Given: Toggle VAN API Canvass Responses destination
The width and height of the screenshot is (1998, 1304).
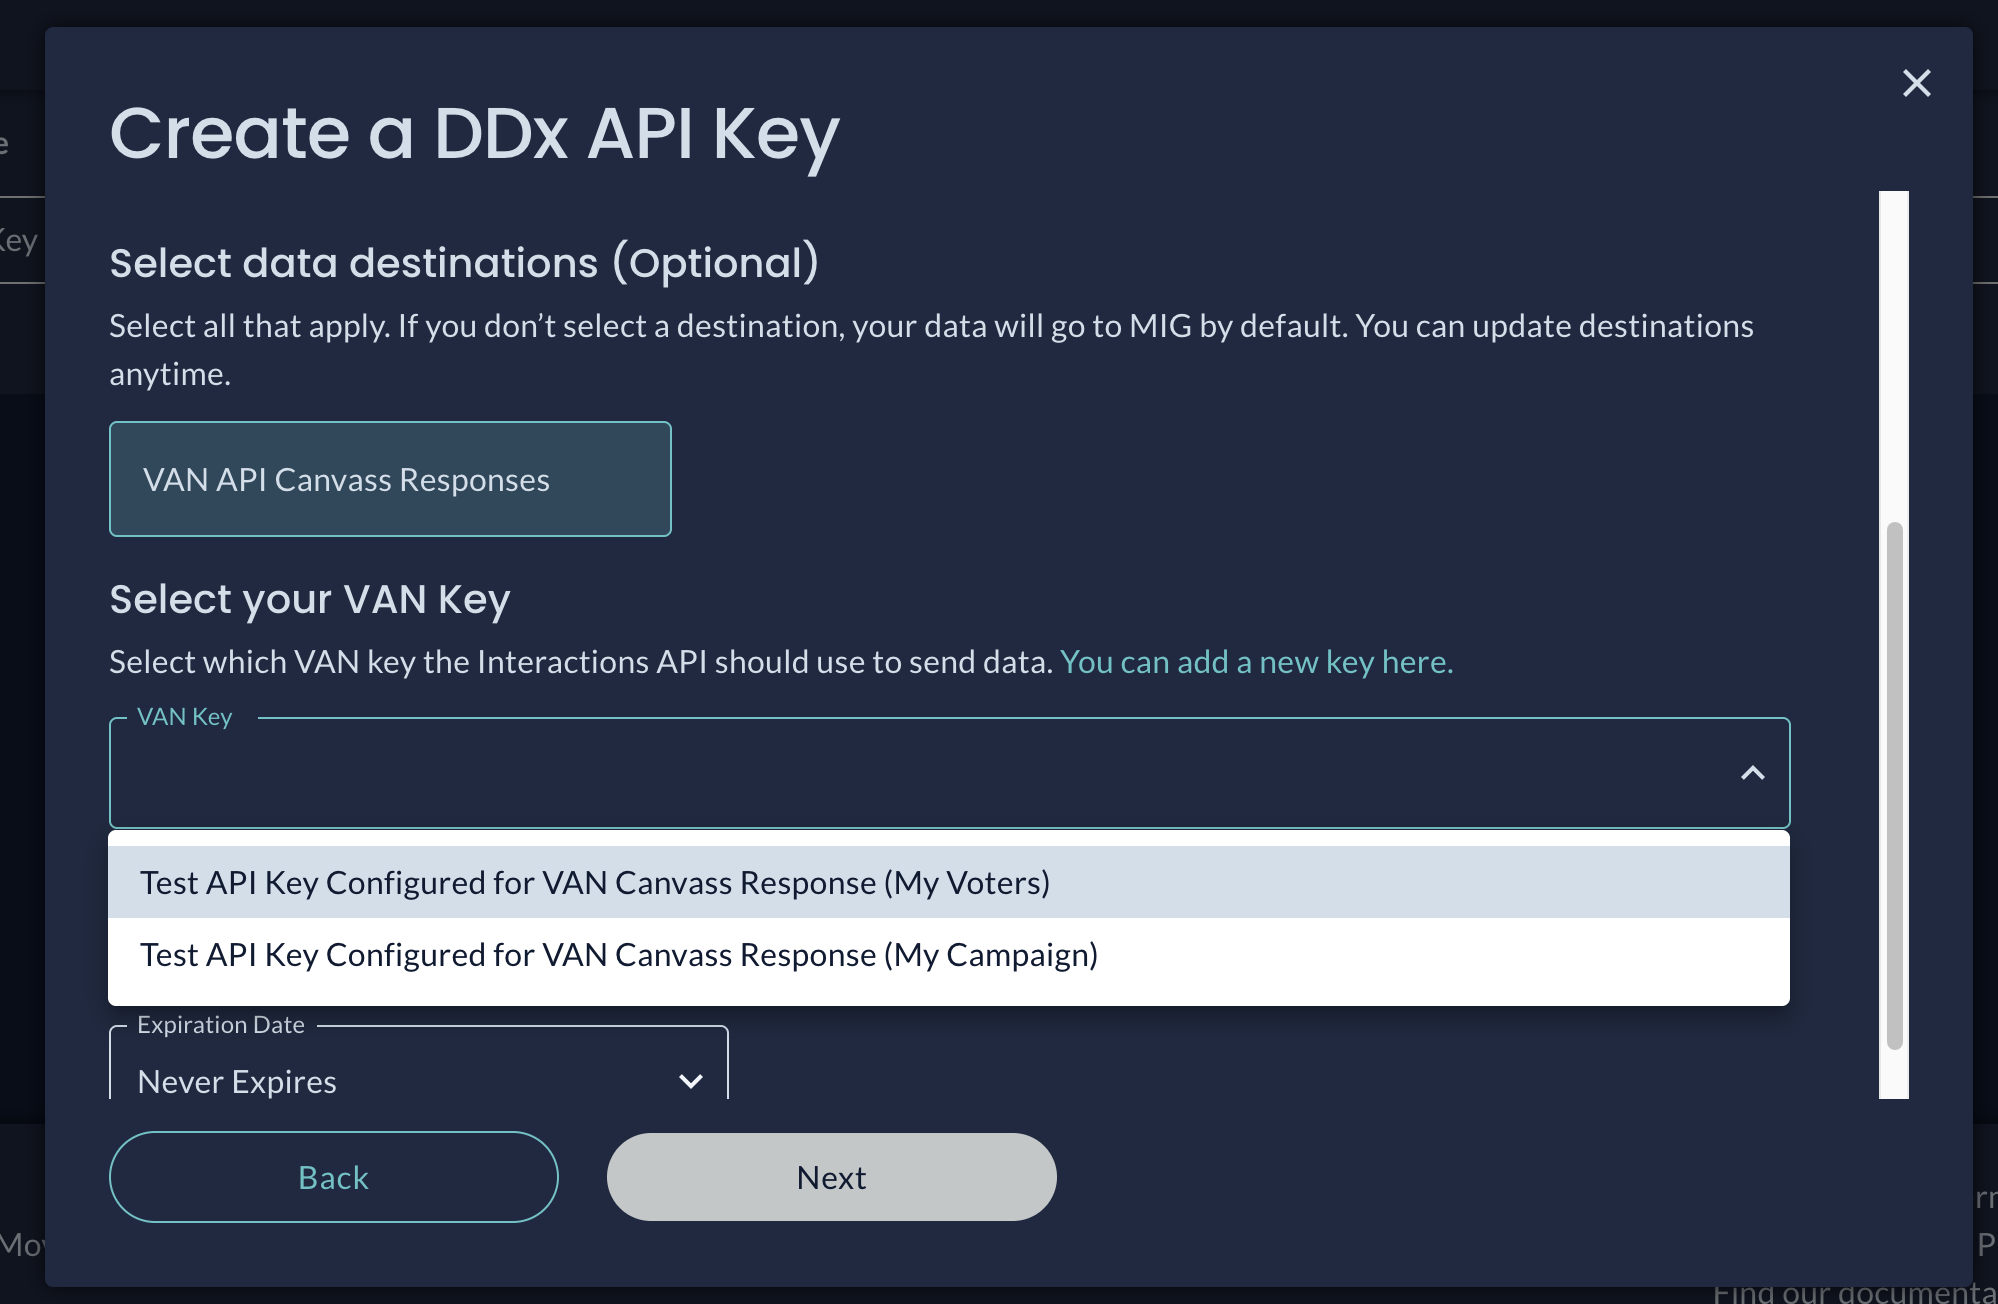Looking at the screenshot, I should 390,479.
